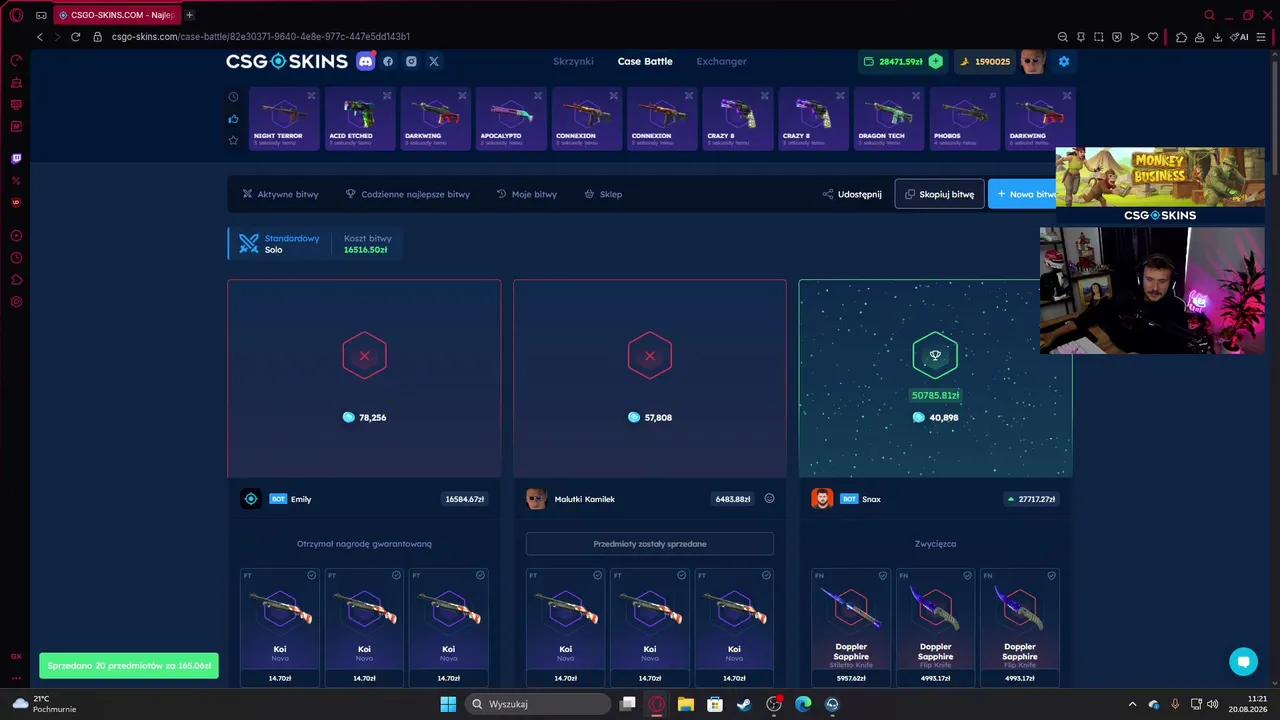Open History clock in the Opera sidebar

coord(16,258)
